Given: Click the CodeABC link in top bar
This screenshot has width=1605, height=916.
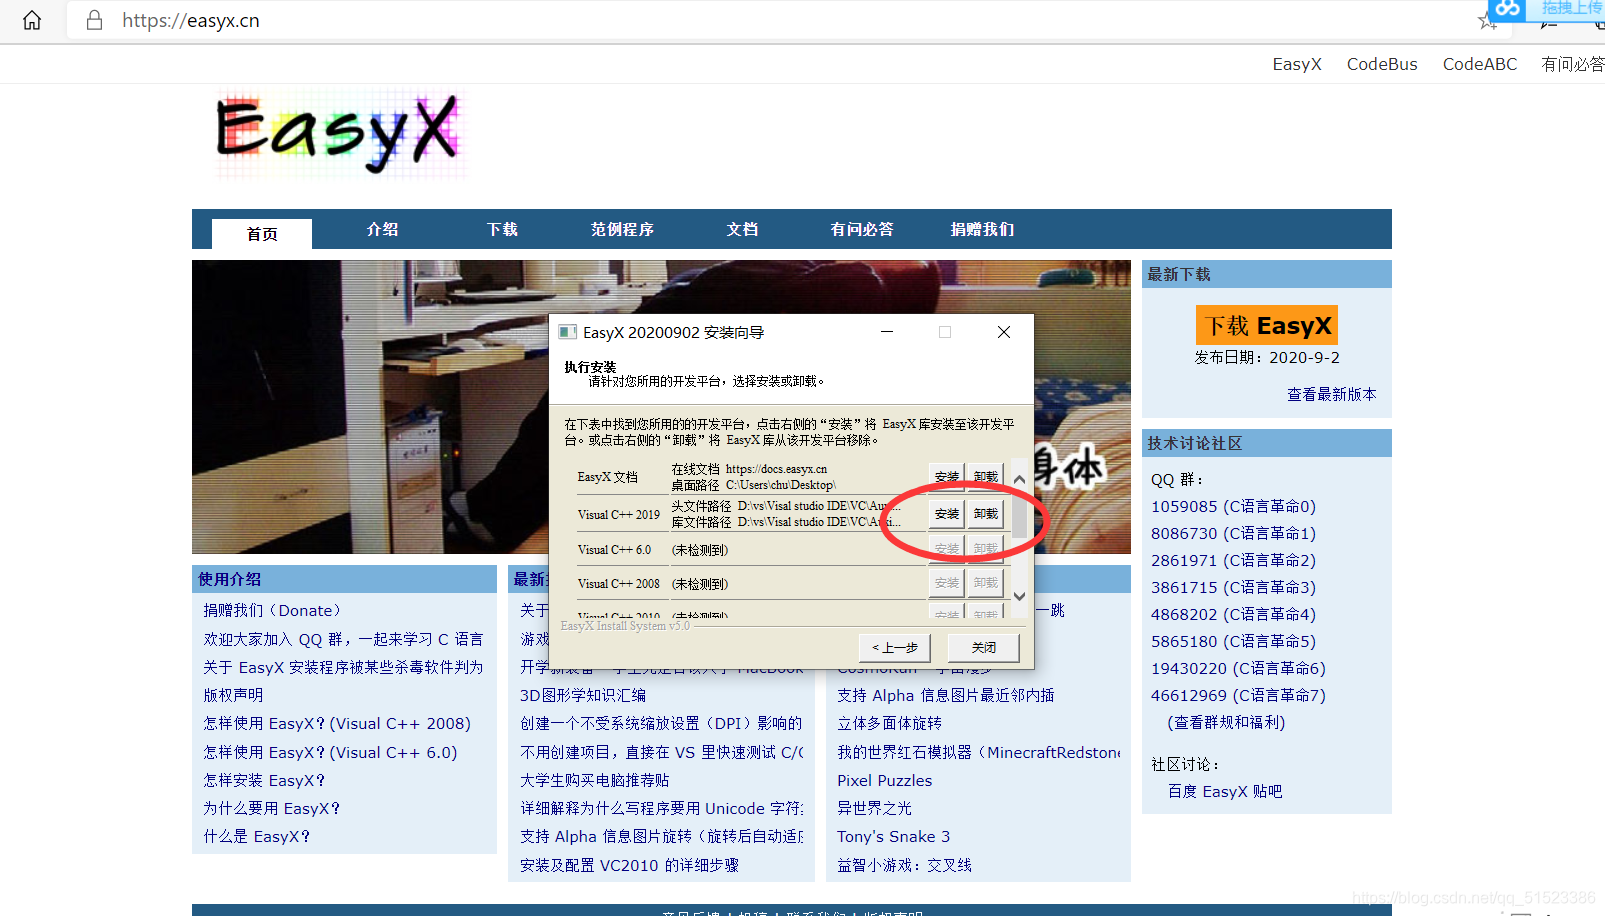Looking at the screenshot, I should [x=1480, y=64].
